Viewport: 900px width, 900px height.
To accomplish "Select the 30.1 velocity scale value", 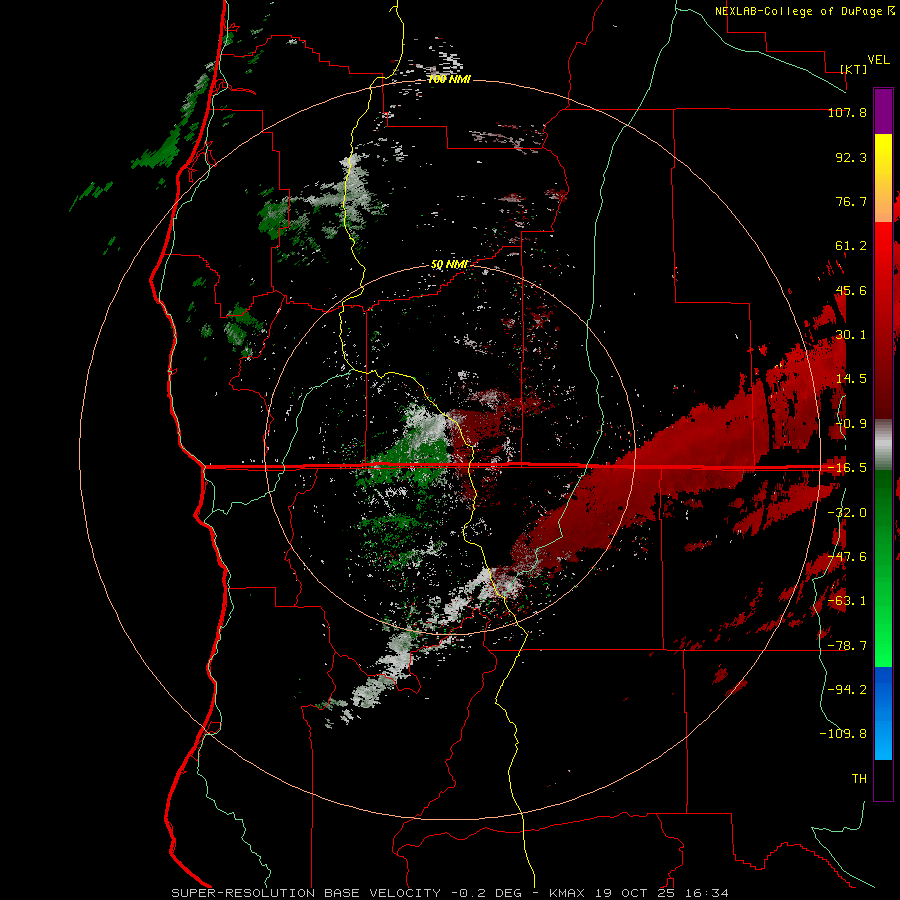I will [x=851, y=335].
